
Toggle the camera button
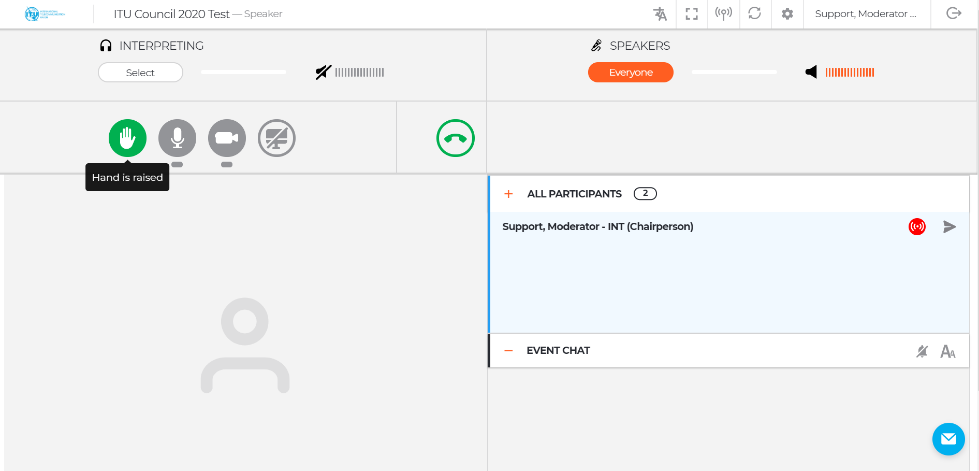[x=227, y=138]
